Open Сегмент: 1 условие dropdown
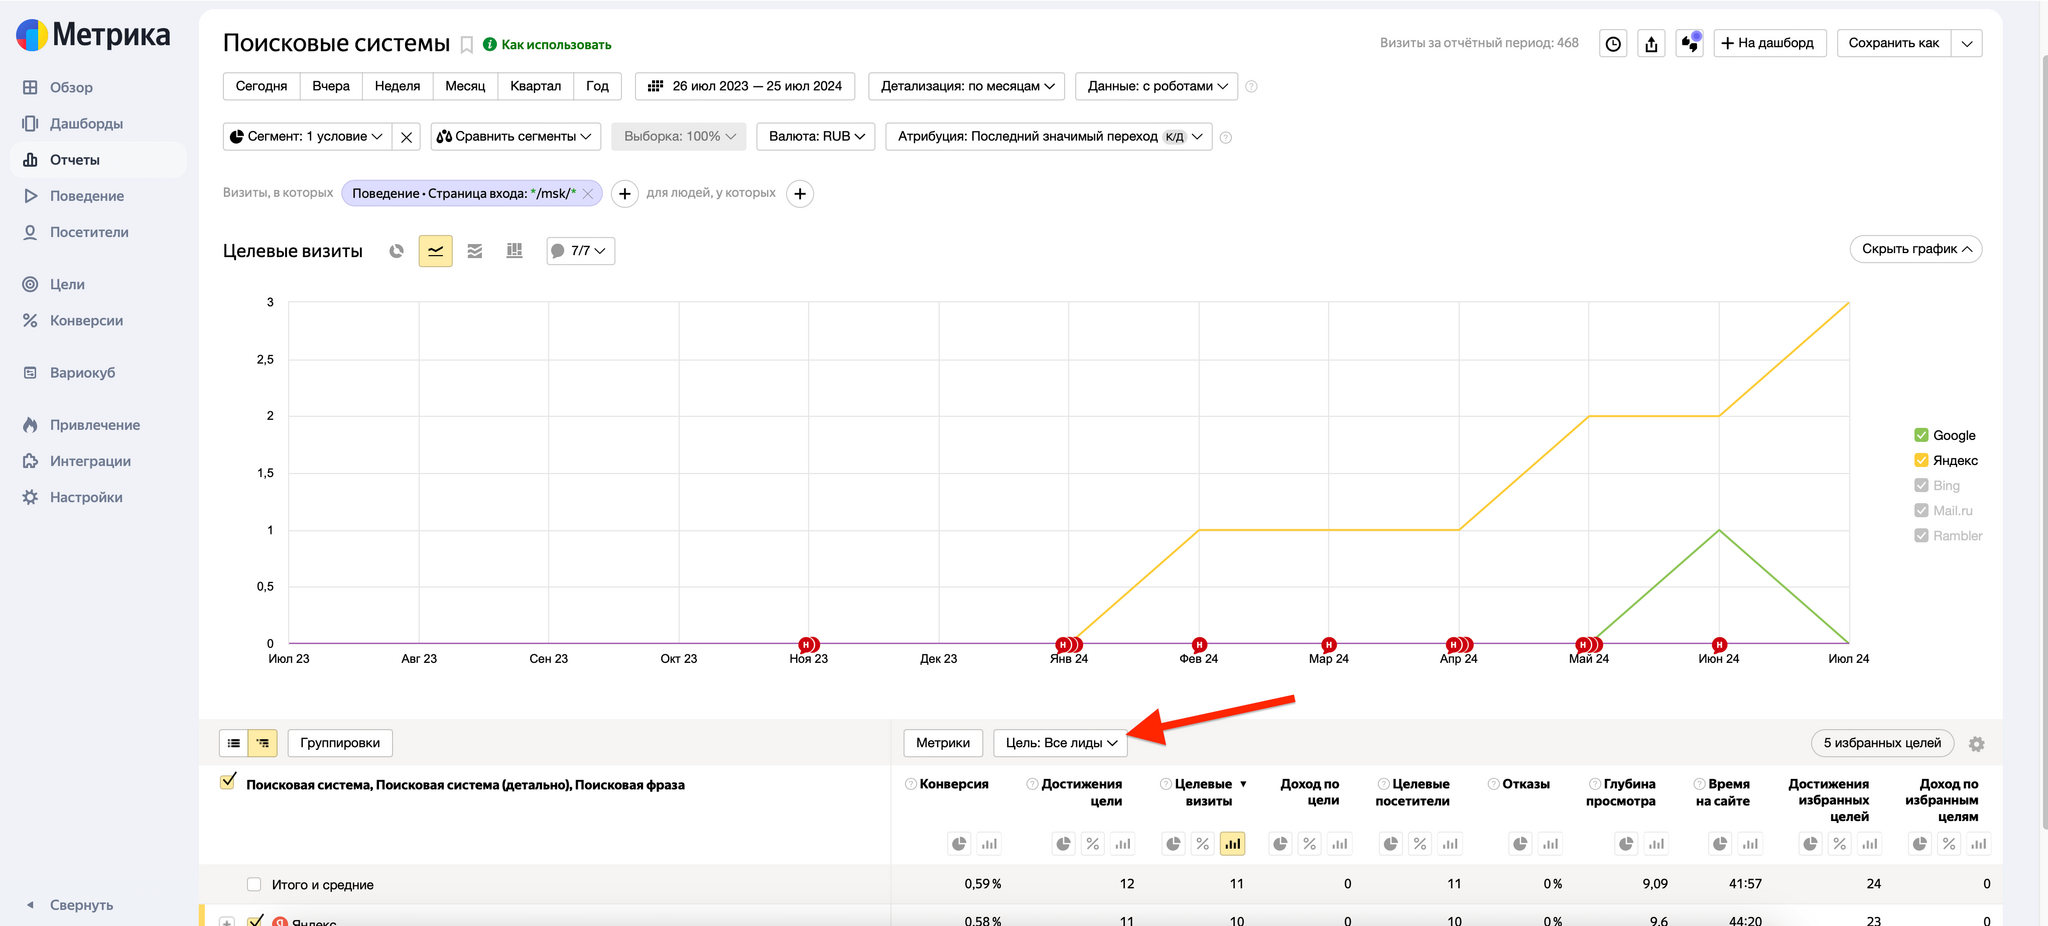This screenshot has width=2048, height=926. (x=307, y=137)
